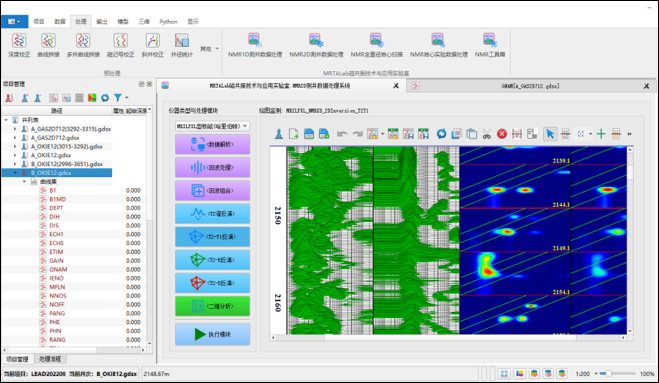The image size is (659, 383).
Task: Click the scissors cut icon in plot toolbar
Action: click(x=487, y=134)
